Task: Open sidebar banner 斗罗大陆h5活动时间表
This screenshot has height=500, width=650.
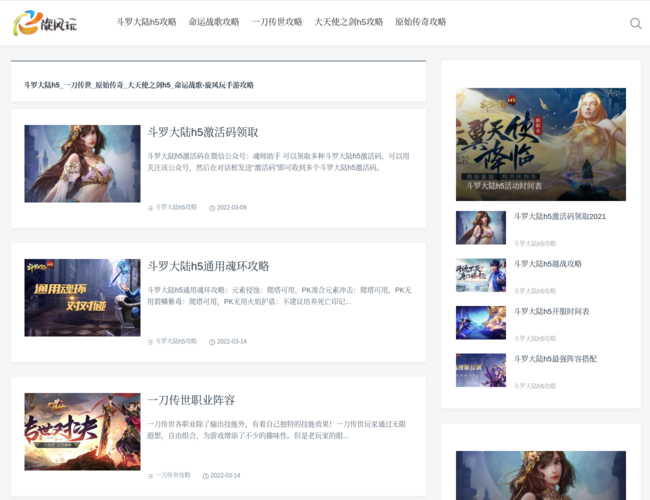Action: [541, 144]
